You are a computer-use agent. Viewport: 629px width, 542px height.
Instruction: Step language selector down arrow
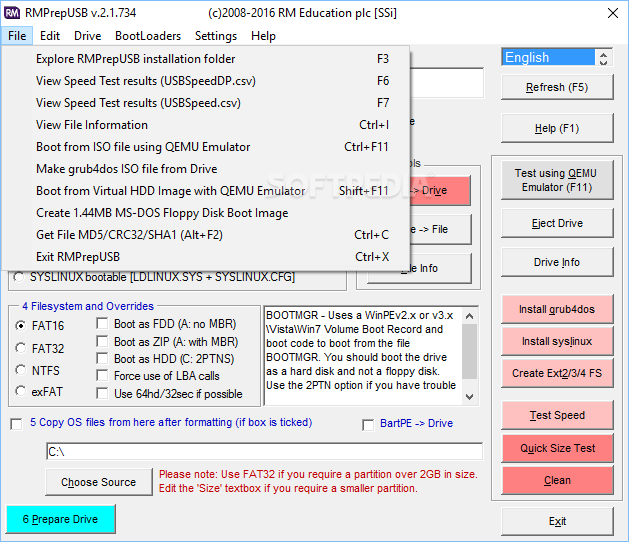pyautogui.click(x=603, y=62)
